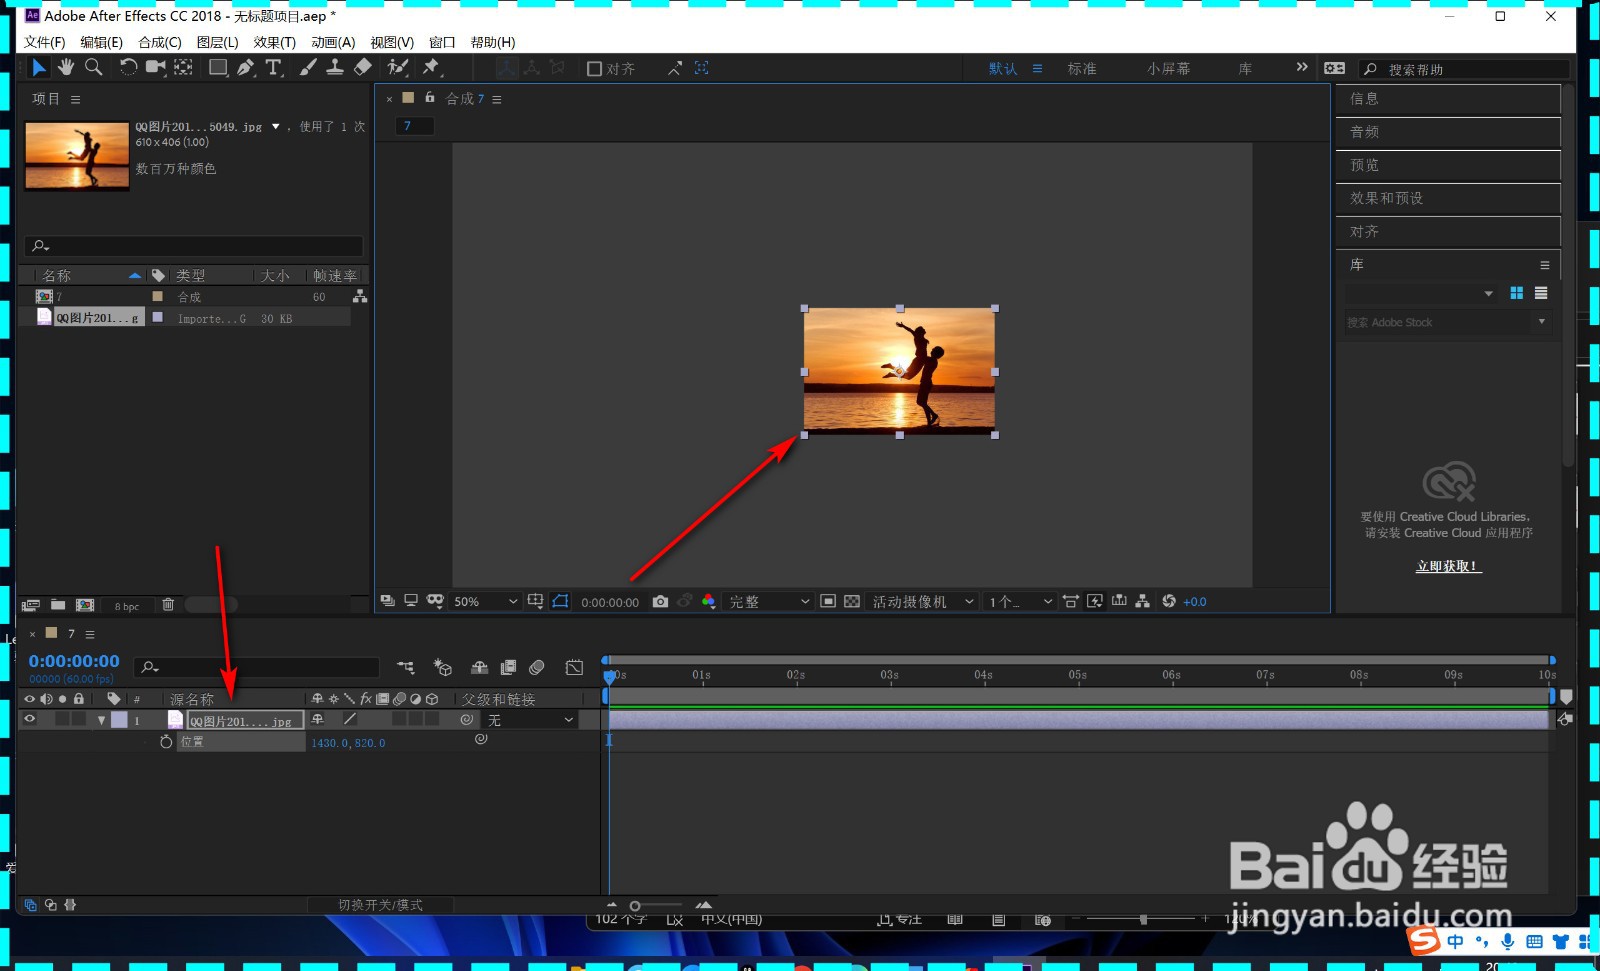Open the 完整 resolution dropdown
Screen dimensions: 1600x971
tap(769, 601)
